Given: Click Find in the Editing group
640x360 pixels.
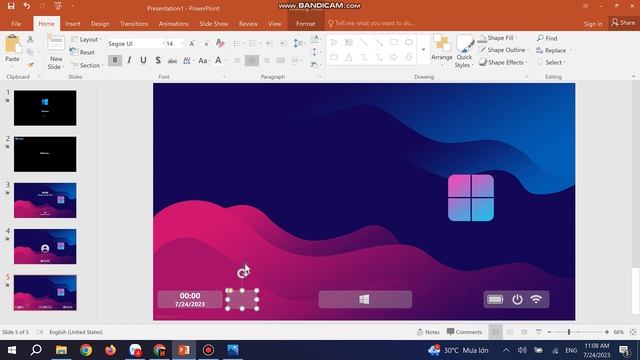Looking at the screenshot, I should [547, 38].
